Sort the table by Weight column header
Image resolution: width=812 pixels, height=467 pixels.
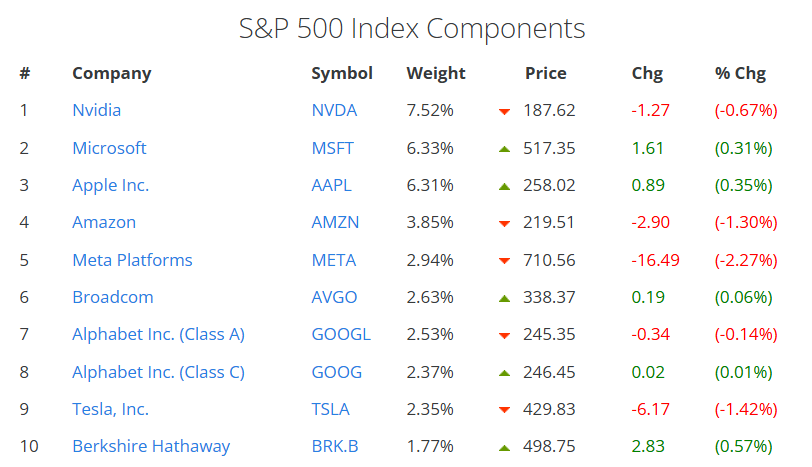pyautogui.click(x=436, y=73)
